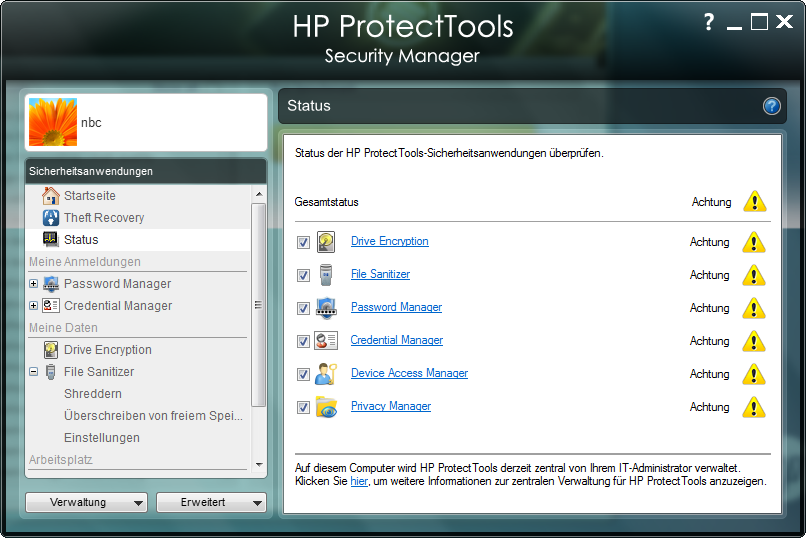Select Shreddern under File Sanitizer

point(93,394)
